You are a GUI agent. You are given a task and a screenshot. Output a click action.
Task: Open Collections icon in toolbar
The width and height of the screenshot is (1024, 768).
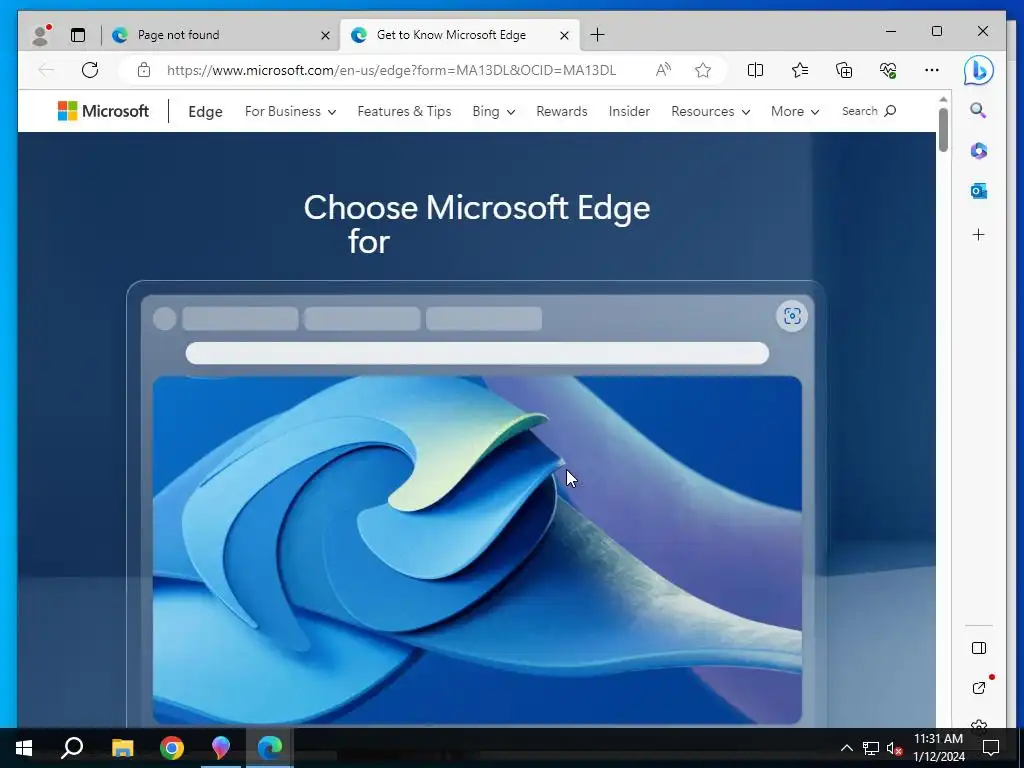tap(844, 70)
